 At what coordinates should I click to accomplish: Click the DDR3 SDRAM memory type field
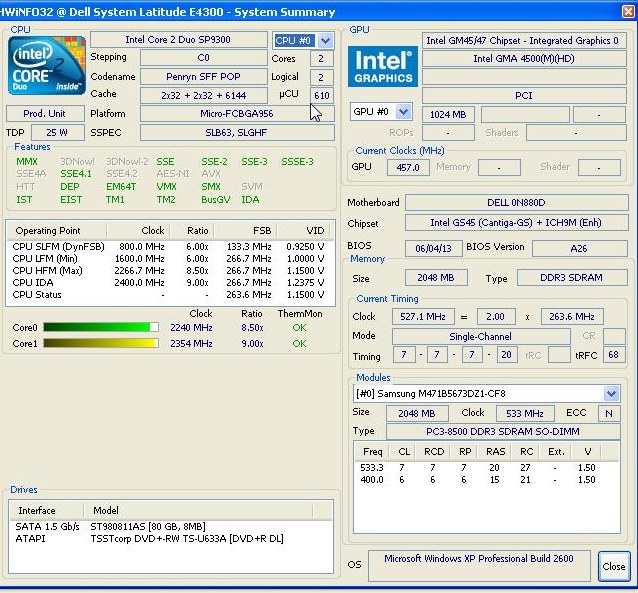[x=572, y=278]
